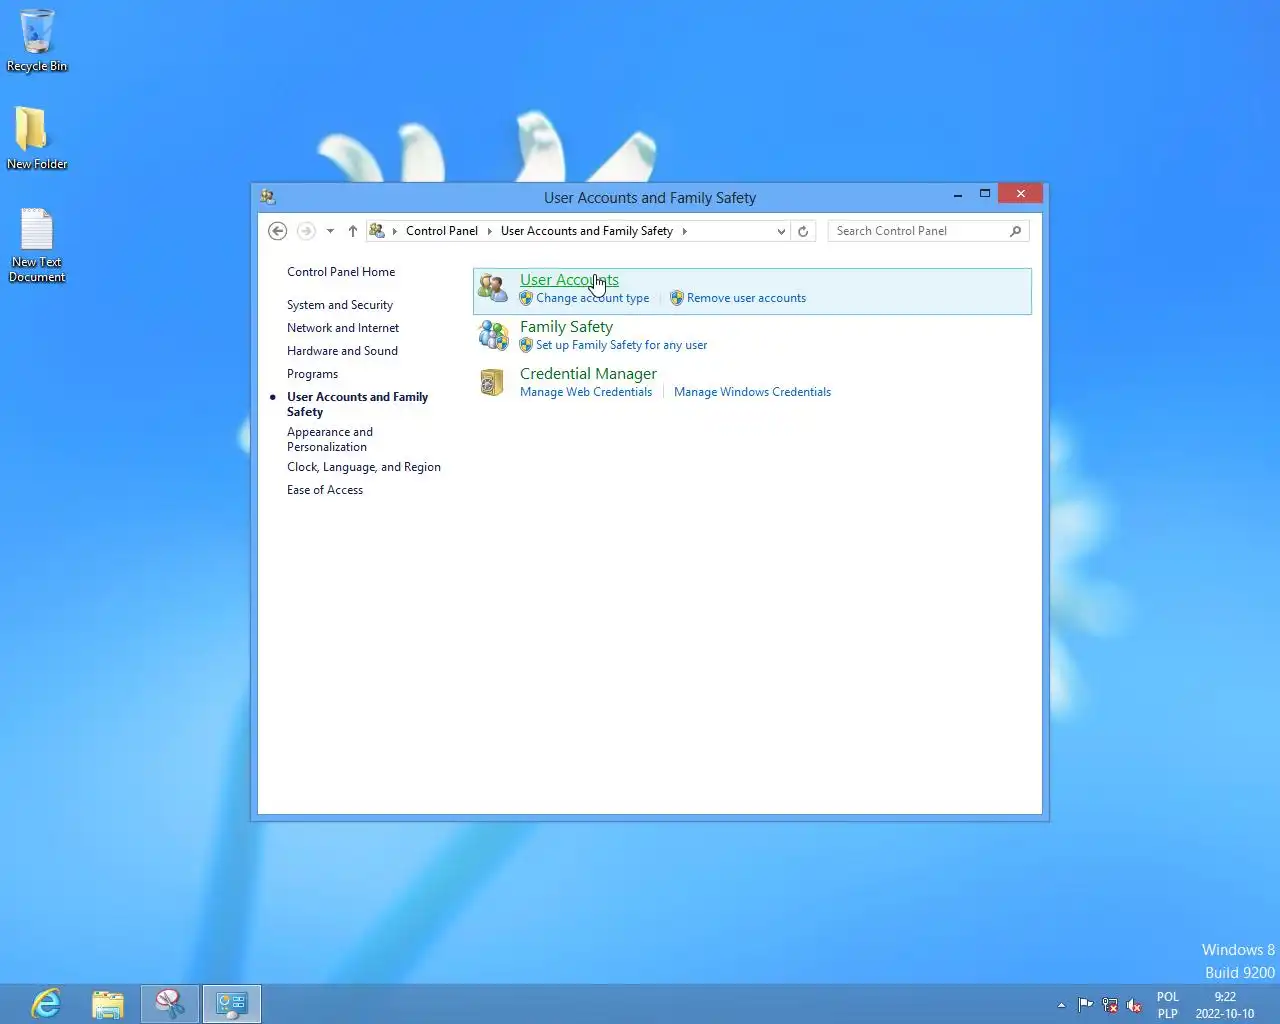Click the network status tray icon
Image resolution: width=1280 pixels, height=1024 pixels.
[1110, 1005]
